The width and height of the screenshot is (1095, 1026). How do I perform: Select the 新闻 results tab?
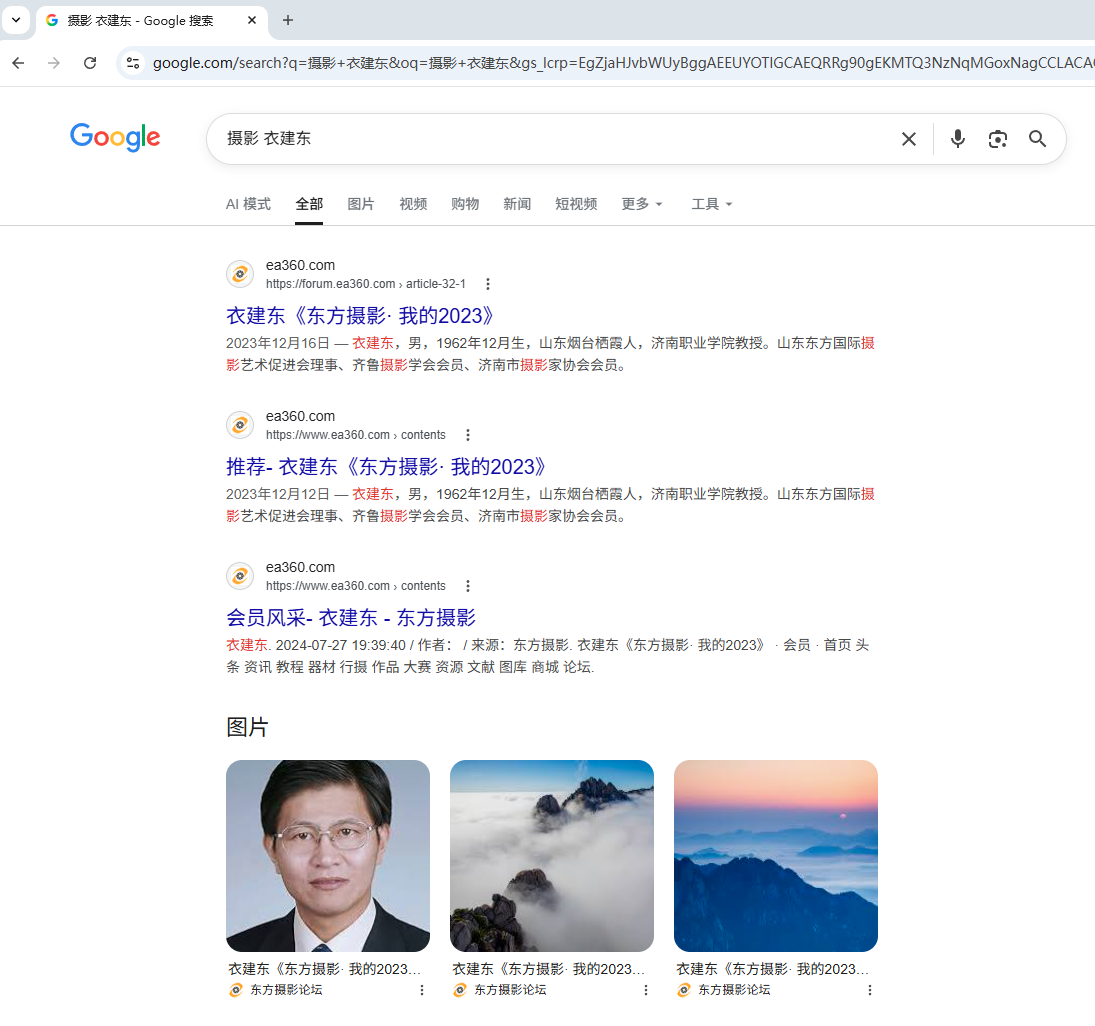click(517, 204)
